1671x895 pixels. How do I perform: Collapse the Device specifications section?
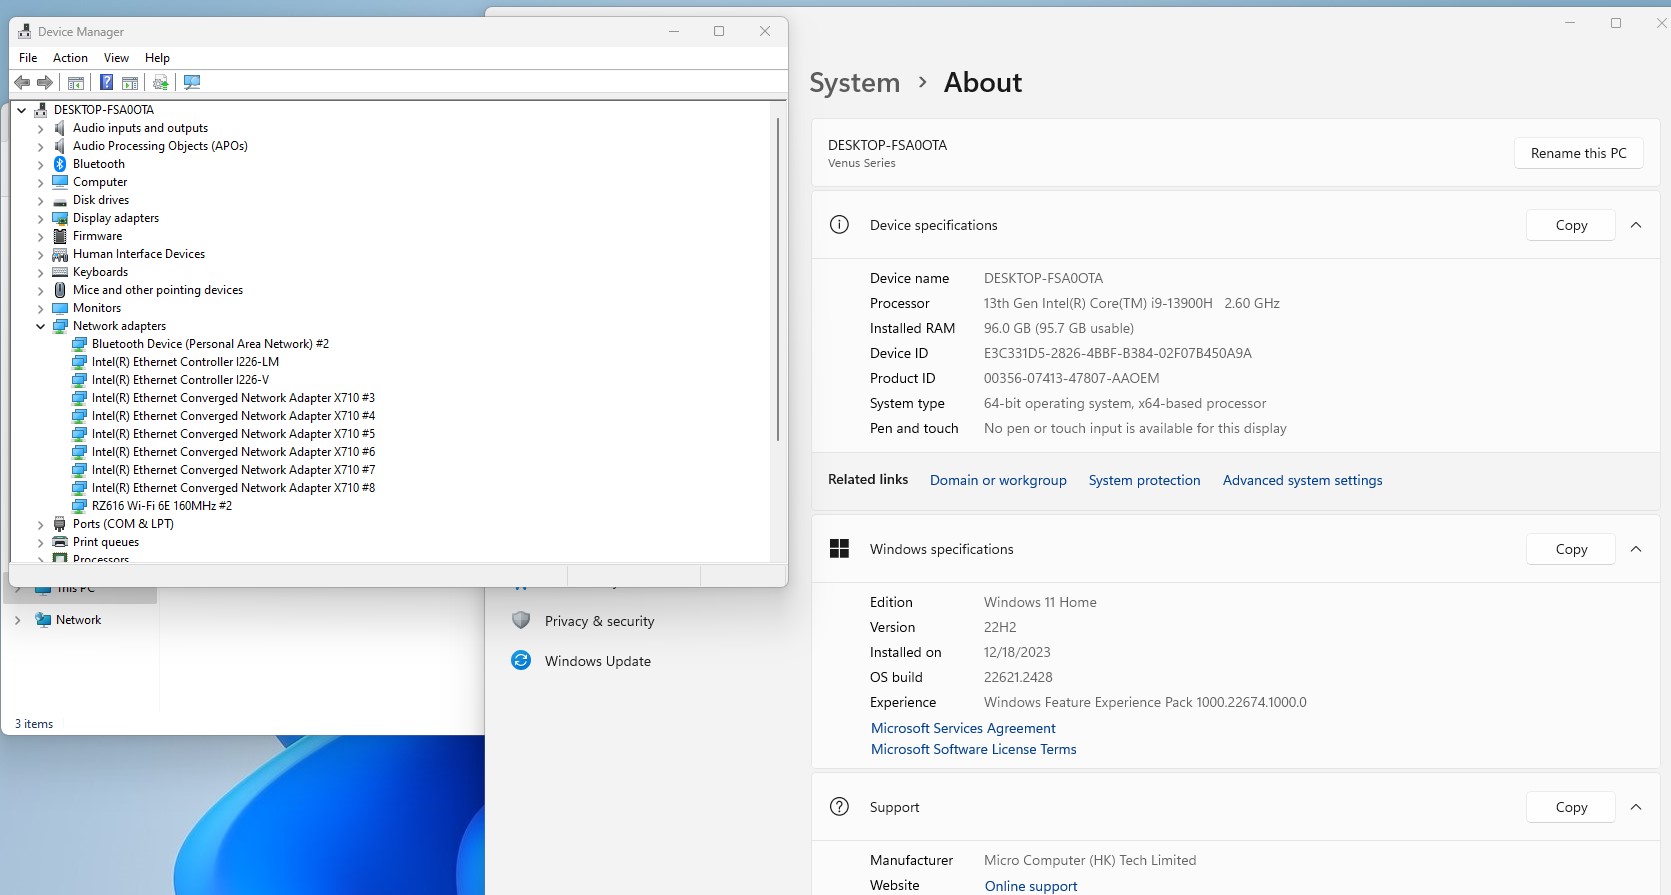[x=1636, y=225]
